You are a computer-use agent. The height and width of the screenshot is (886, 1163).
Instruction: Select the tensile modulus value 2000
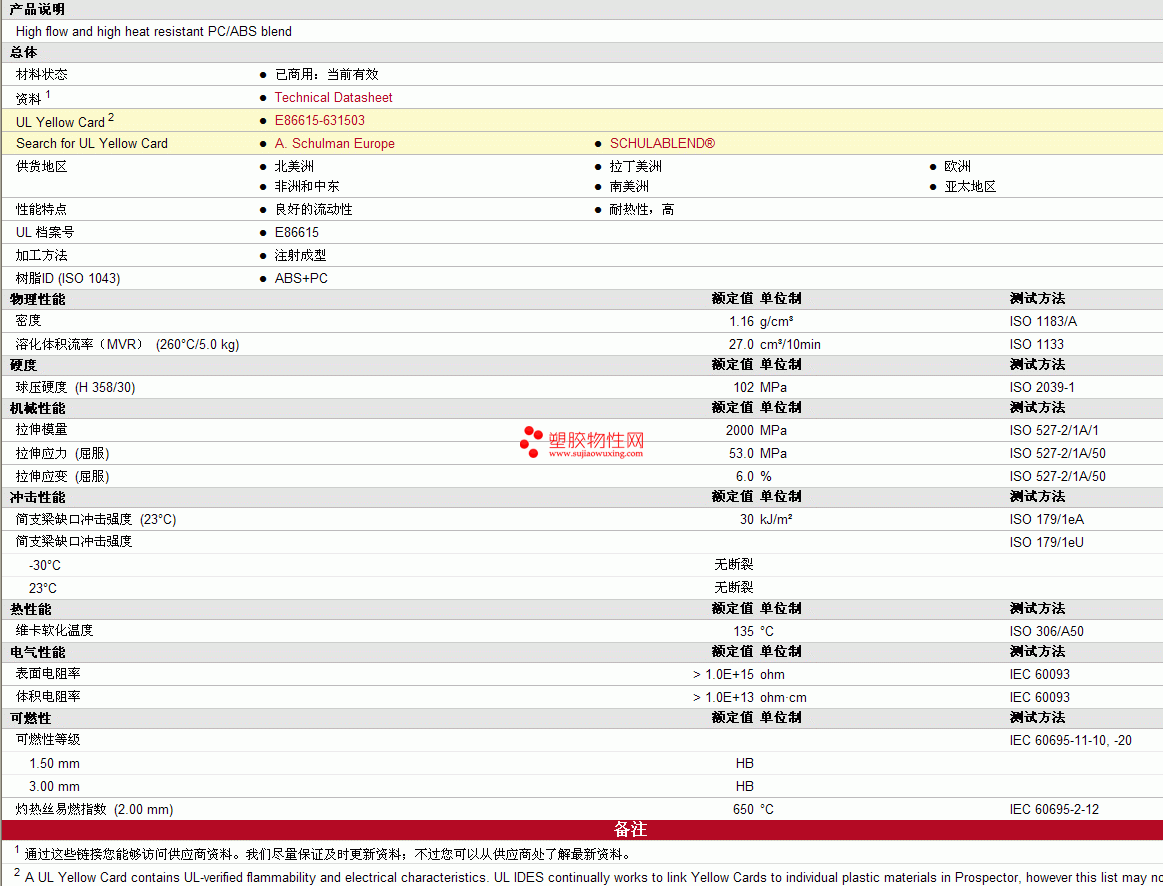pyautogui.click(x=739, y=430)
